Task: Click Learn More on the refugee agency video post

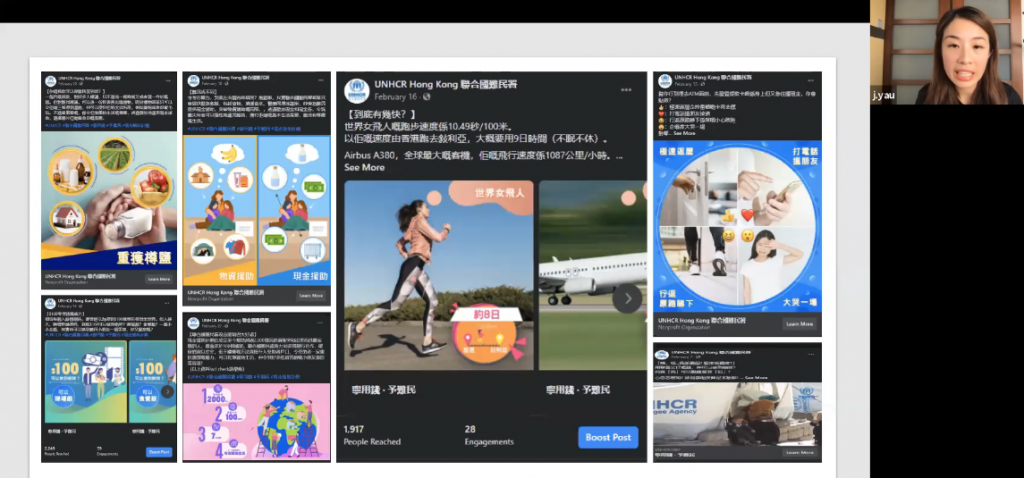Action: tap(800, 453)
